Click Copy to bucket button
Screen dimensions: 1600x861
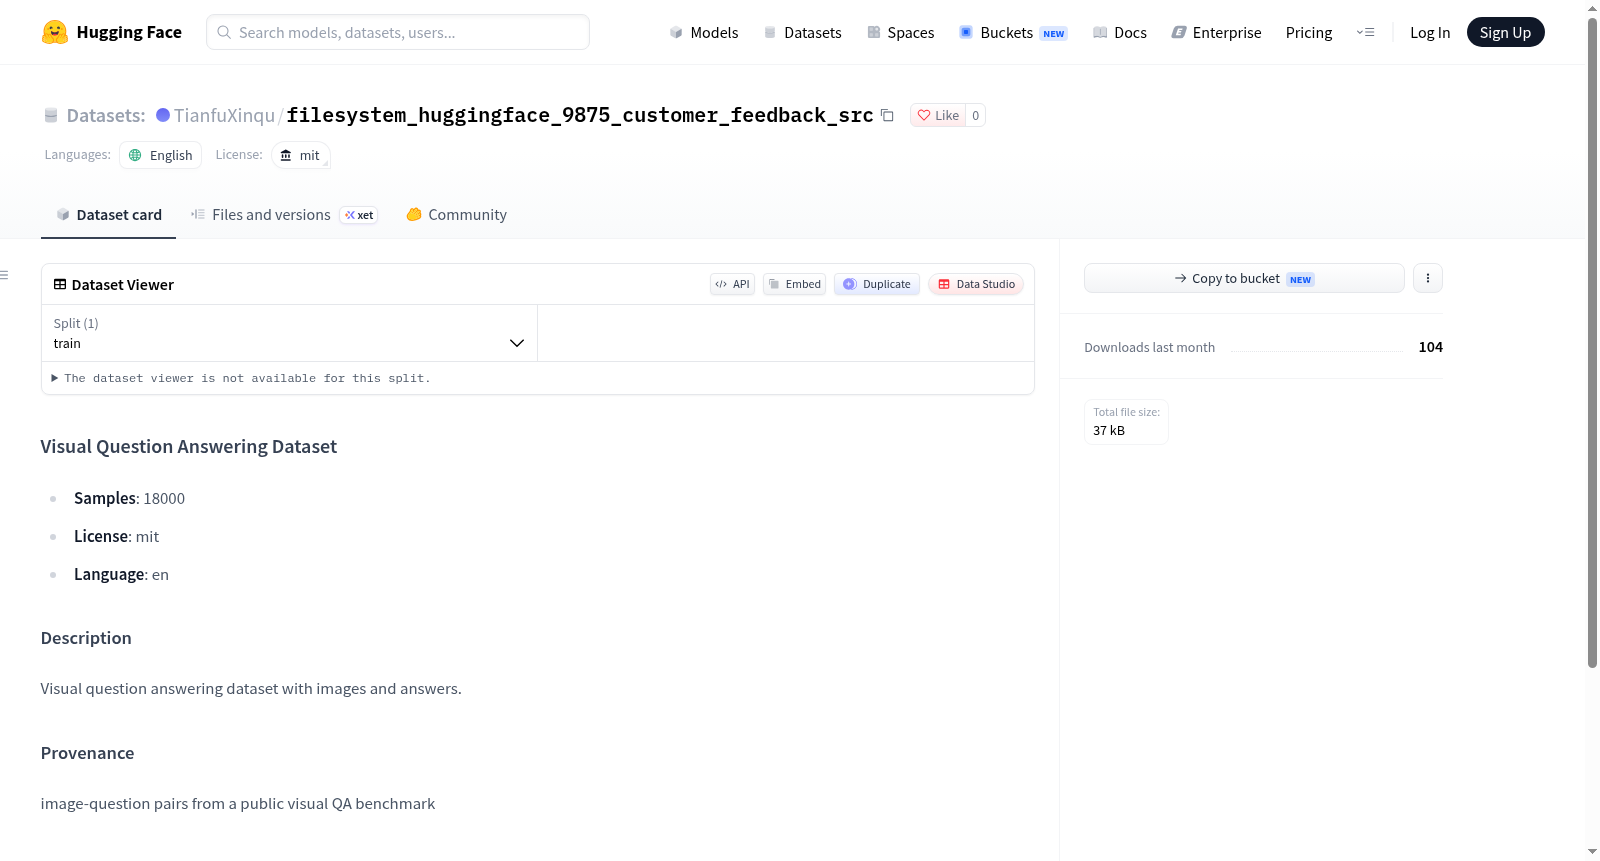pyautogui.click(x=1244, y=278)
